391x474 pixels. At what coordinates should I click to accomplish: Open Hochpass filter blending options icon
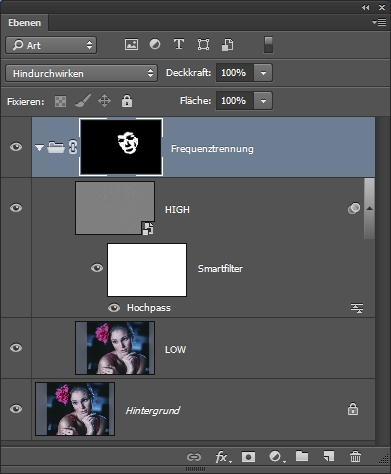[357, 308]
